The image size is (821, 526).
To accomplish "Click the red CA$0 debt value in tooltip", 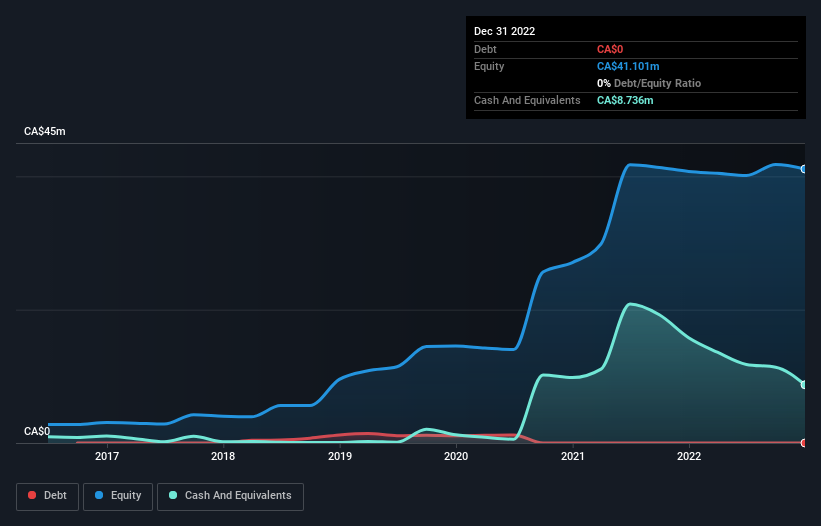I will 610,49.
